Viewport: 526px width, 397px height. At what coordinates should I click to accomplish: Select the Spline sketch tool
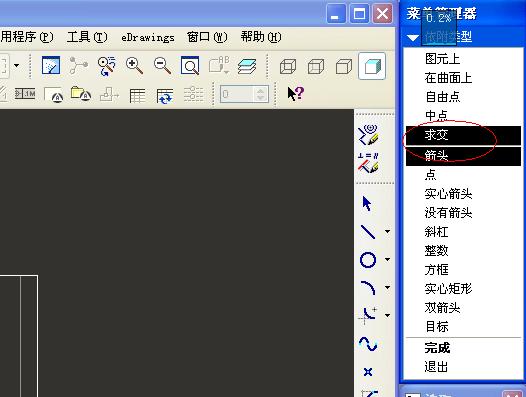point(368,344)
